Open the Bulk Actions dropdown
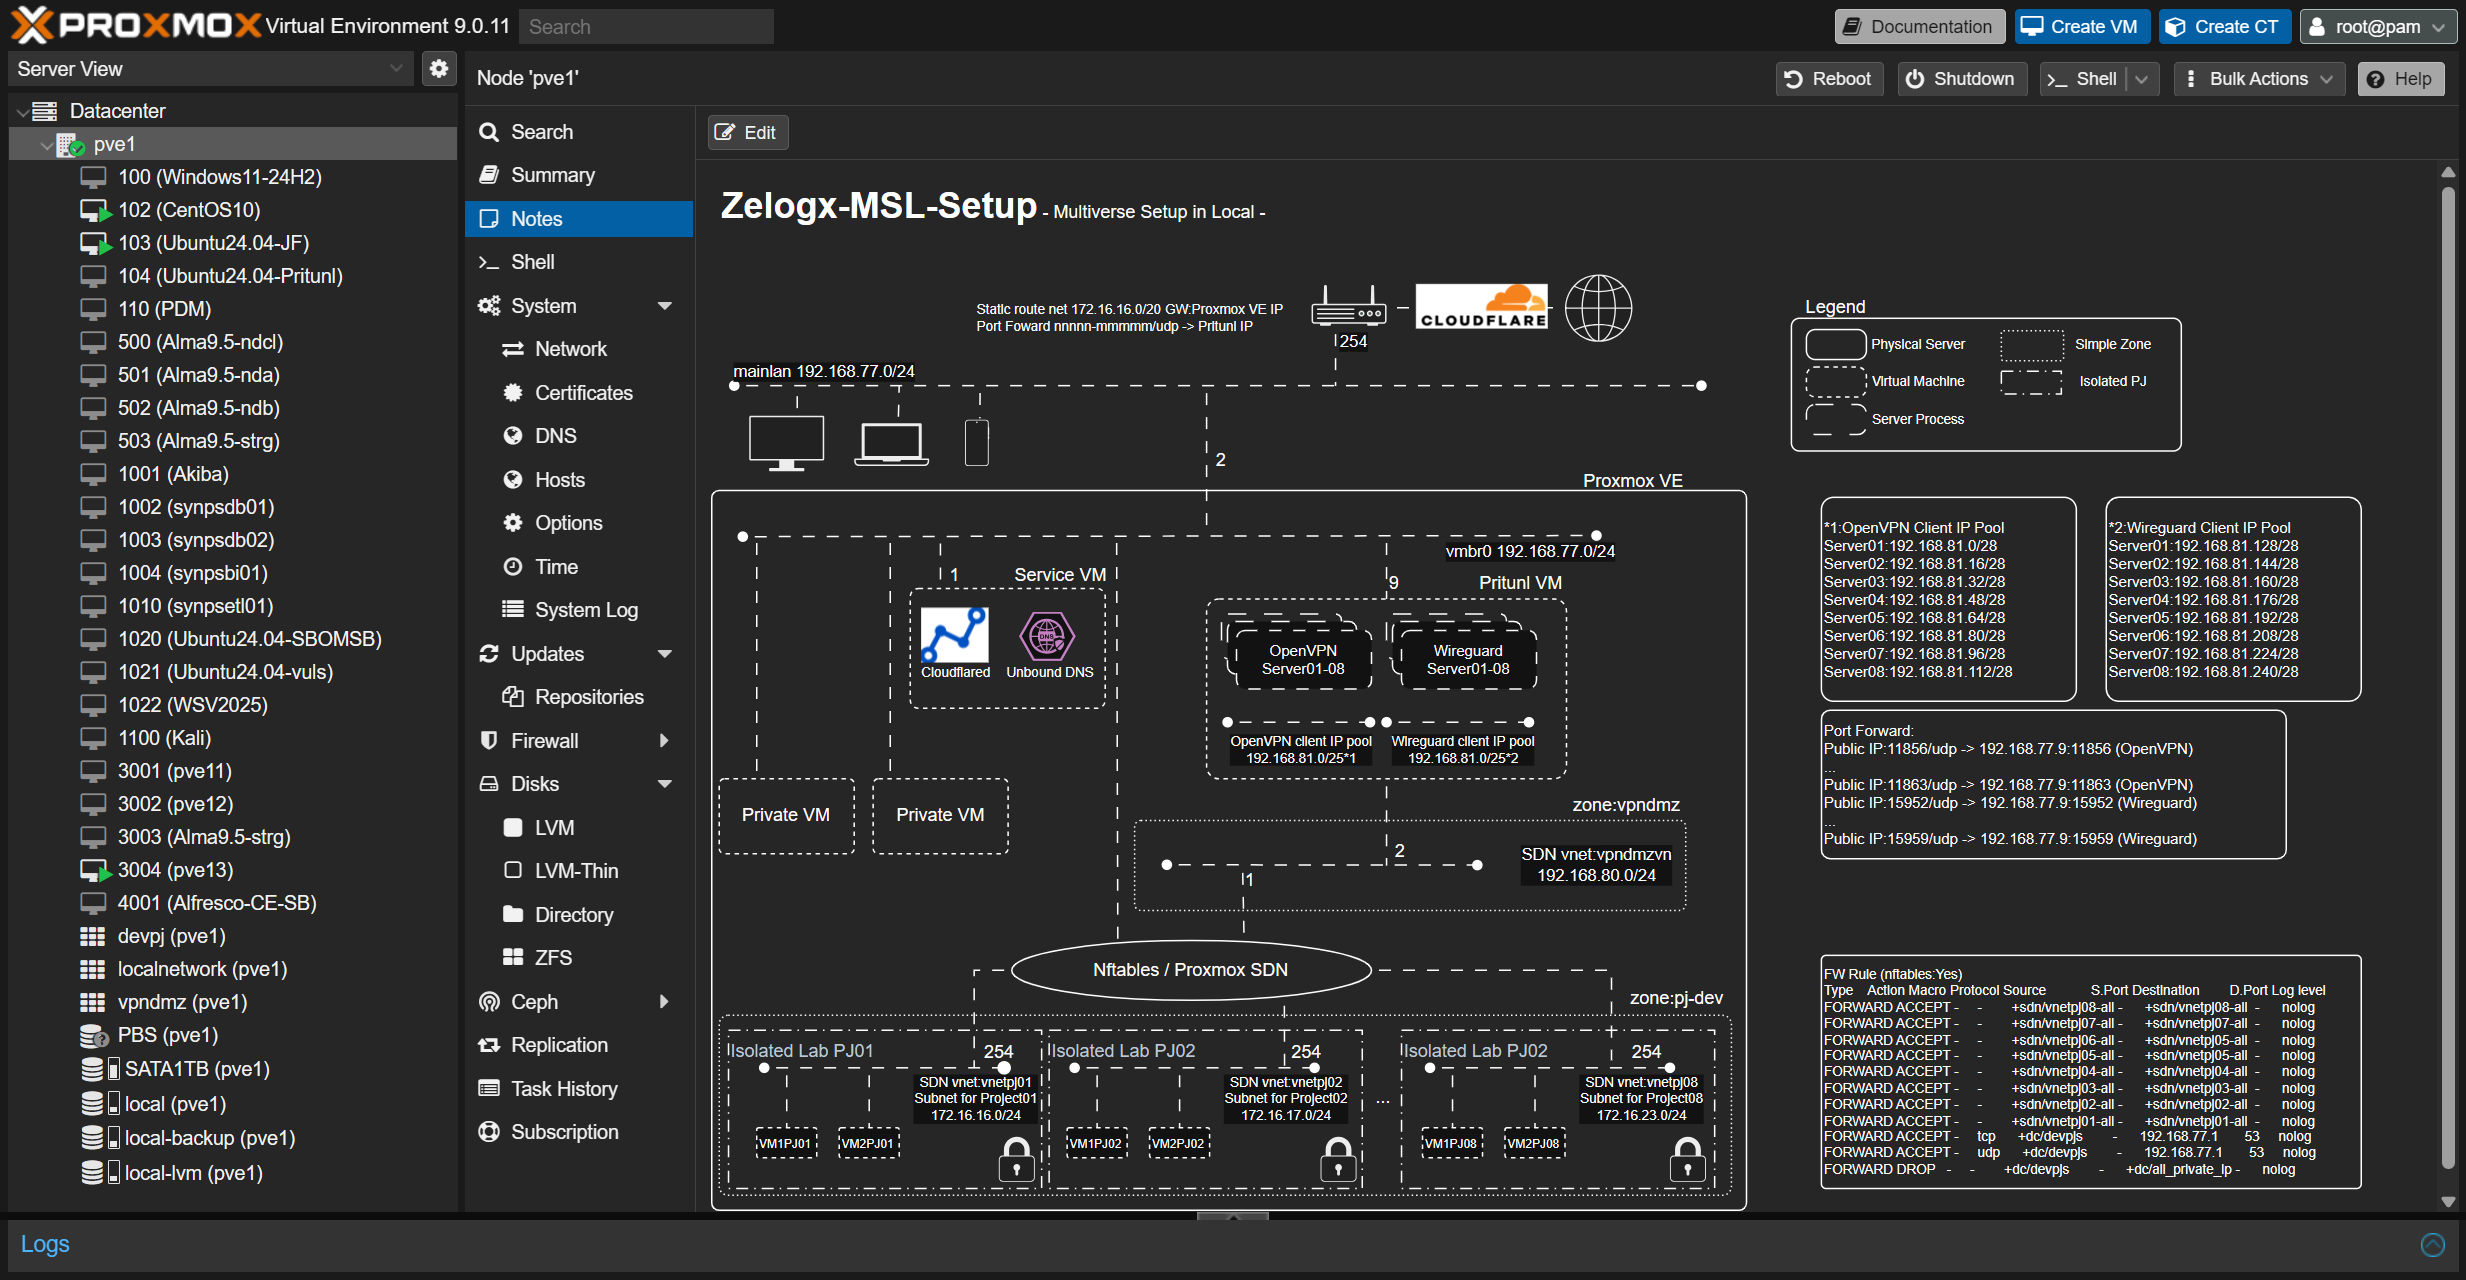Image resolution: width=2466 pixels, height=1280 pixels. (2257, 78)
